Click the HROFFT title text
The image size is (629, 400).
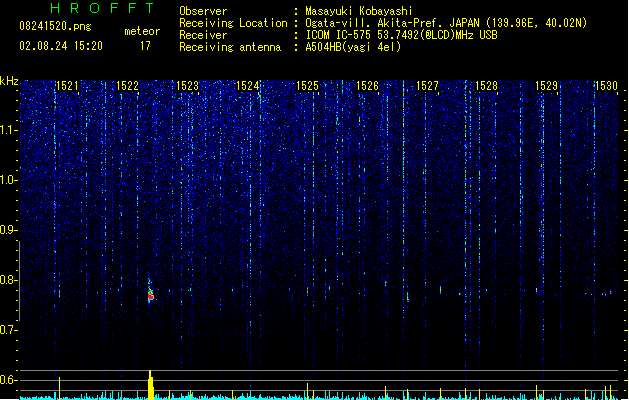coord(103,8)
